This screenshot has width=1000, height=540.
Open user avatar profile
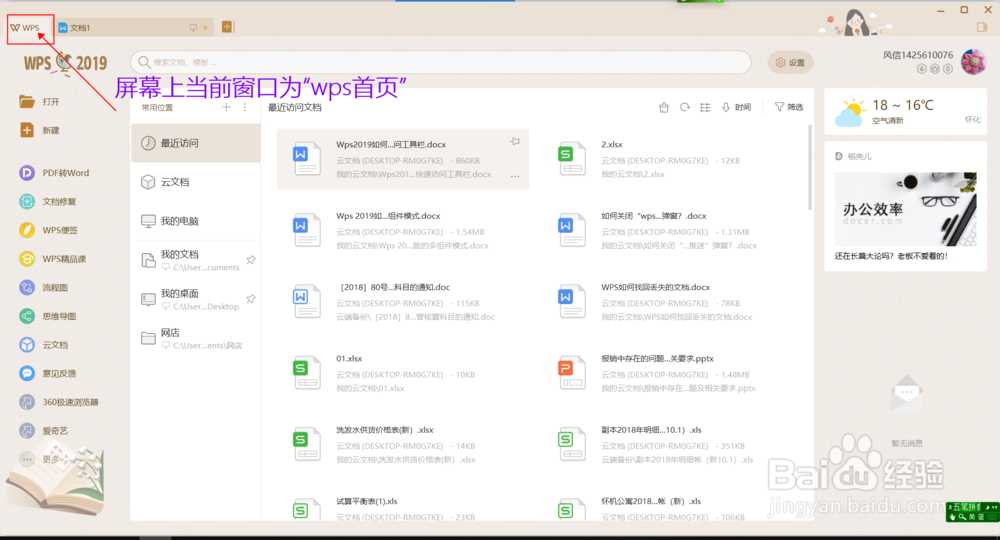point(973,61)
